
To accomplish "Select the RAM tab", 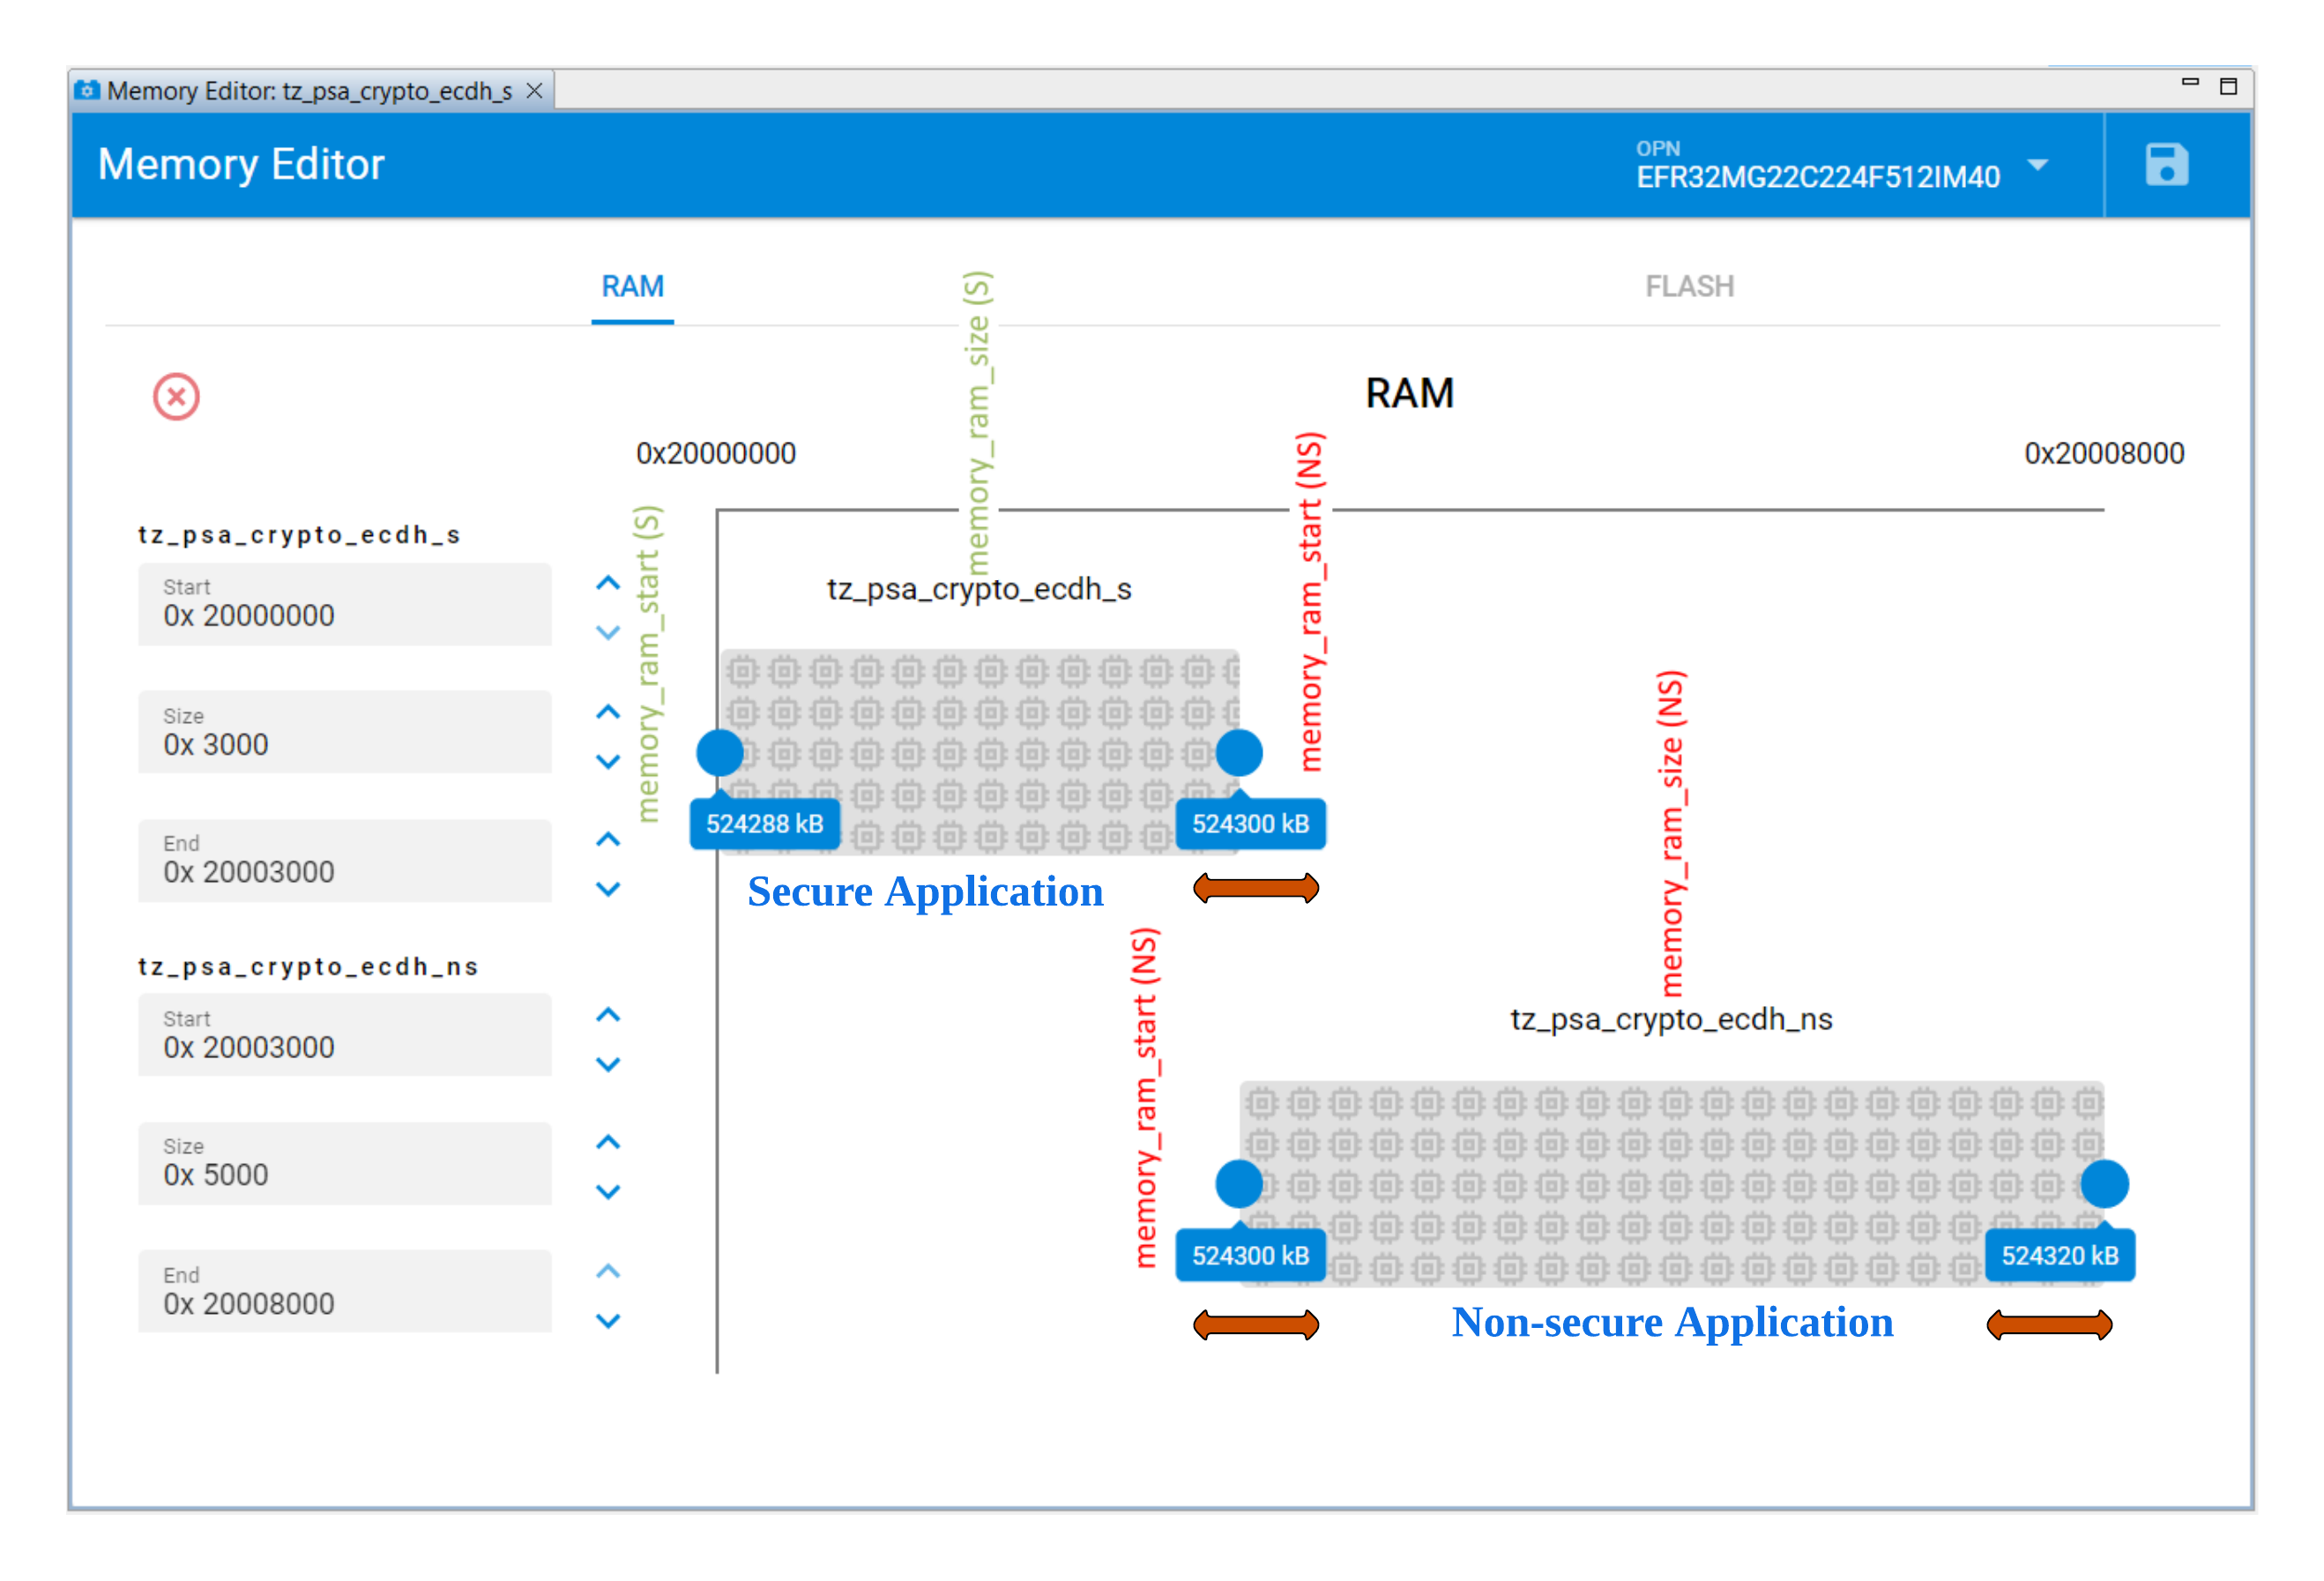I will click(632, 287).
